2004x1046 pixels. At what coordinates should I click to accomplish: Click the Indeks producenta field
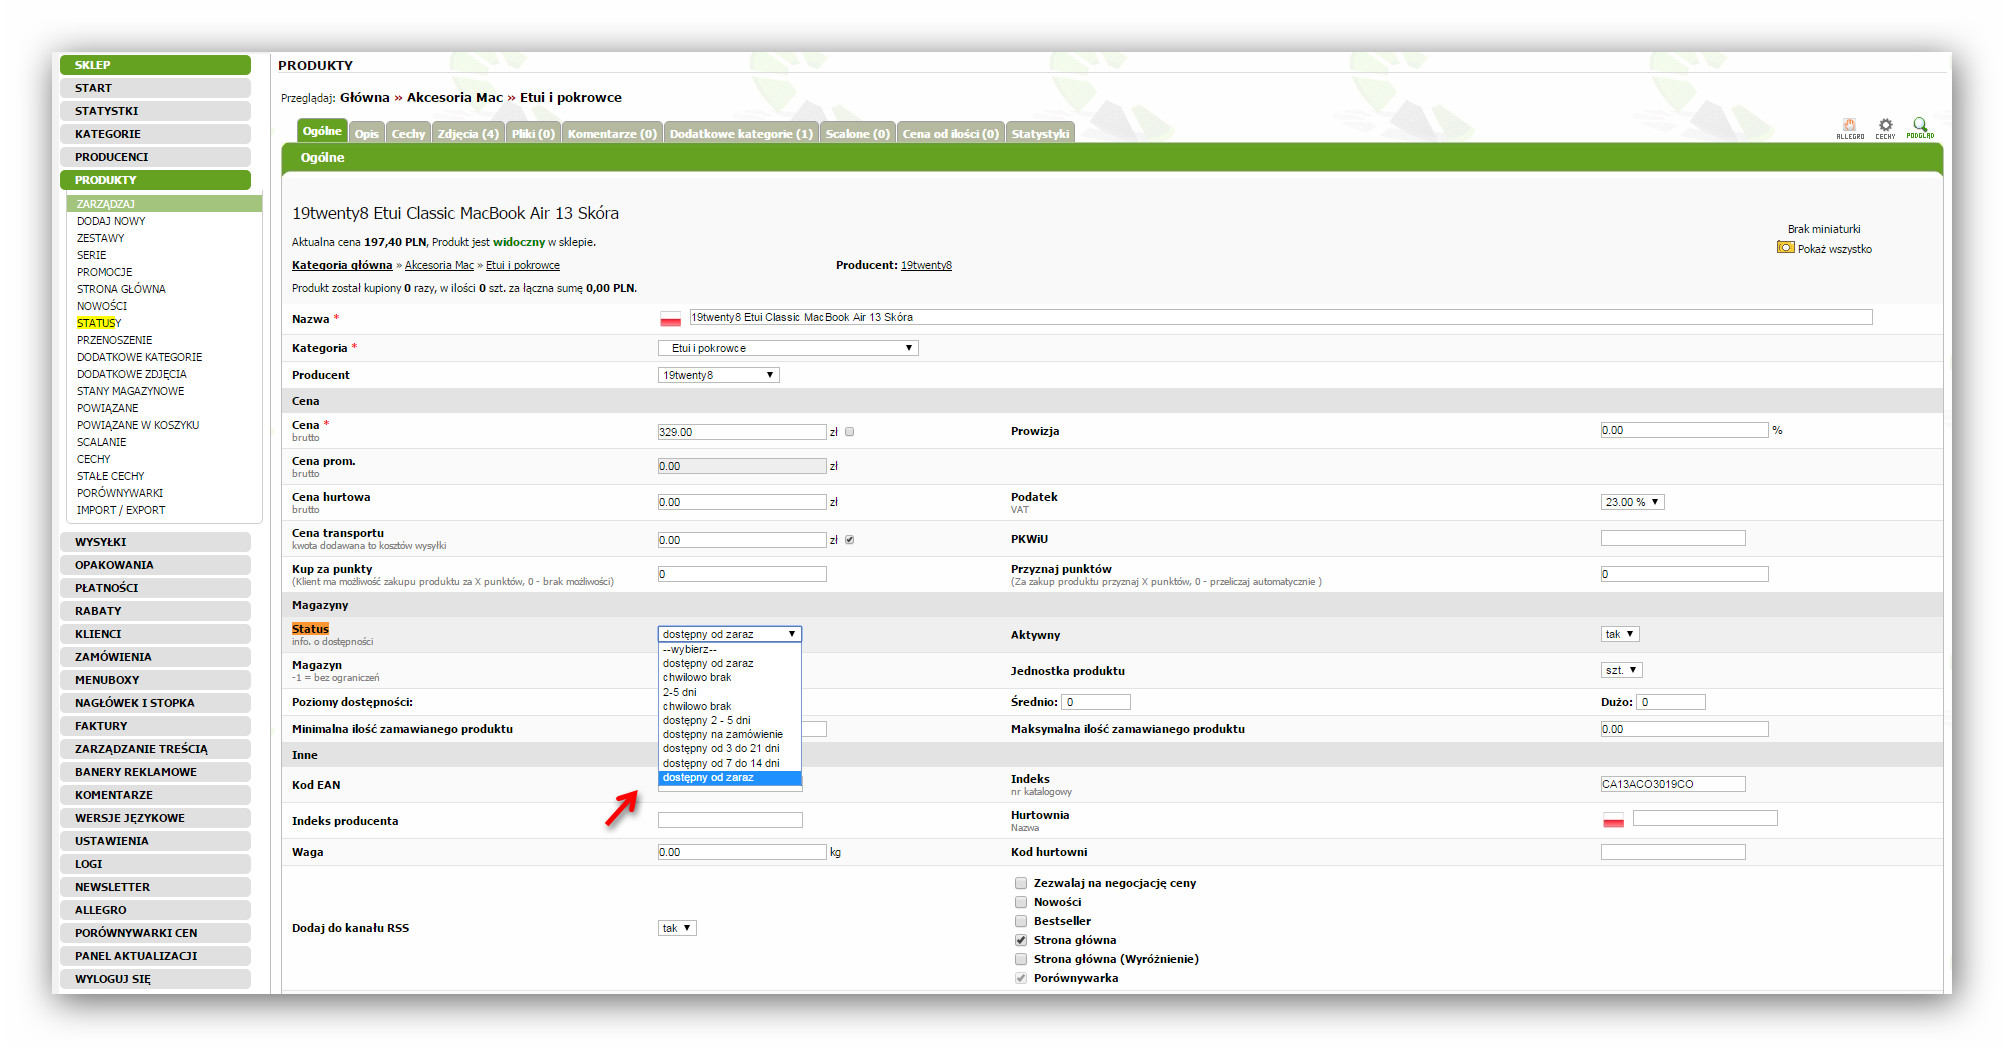pos(730,820)
